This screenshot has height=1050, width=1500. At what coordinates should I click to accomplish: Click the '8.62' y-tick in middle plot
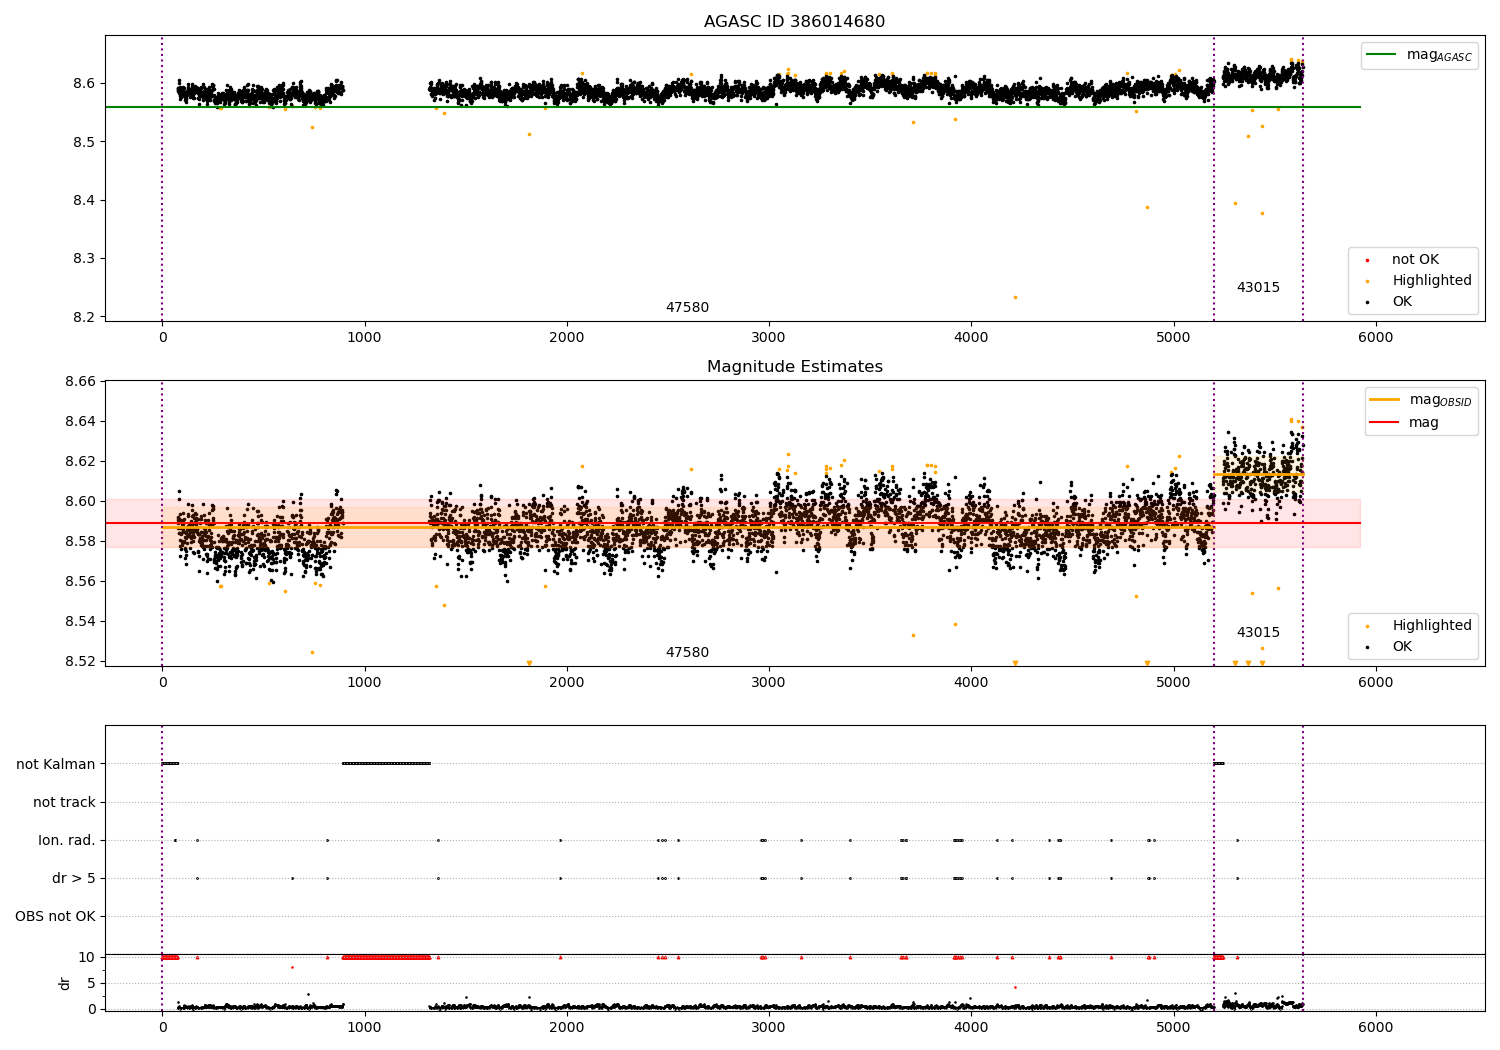click(x=80, y=462)
